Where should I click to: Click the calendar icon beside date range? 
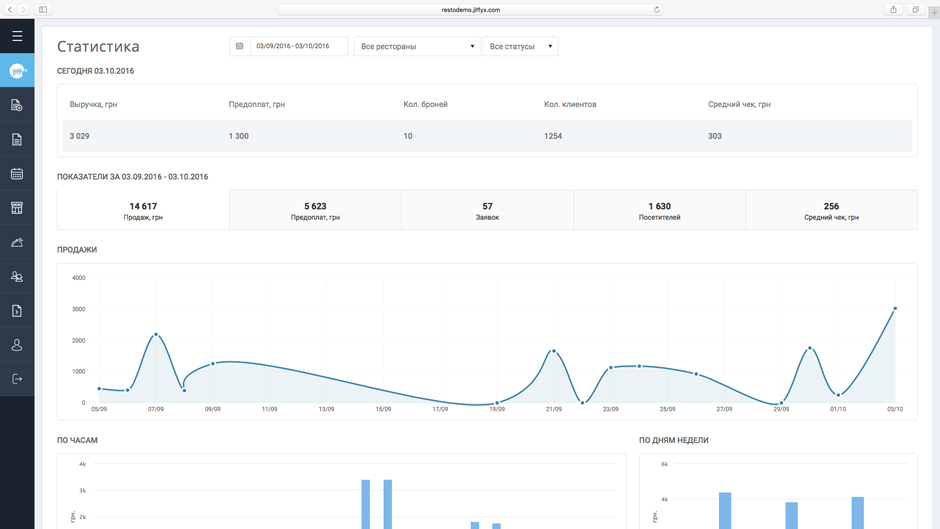click(x=240, y=46)
